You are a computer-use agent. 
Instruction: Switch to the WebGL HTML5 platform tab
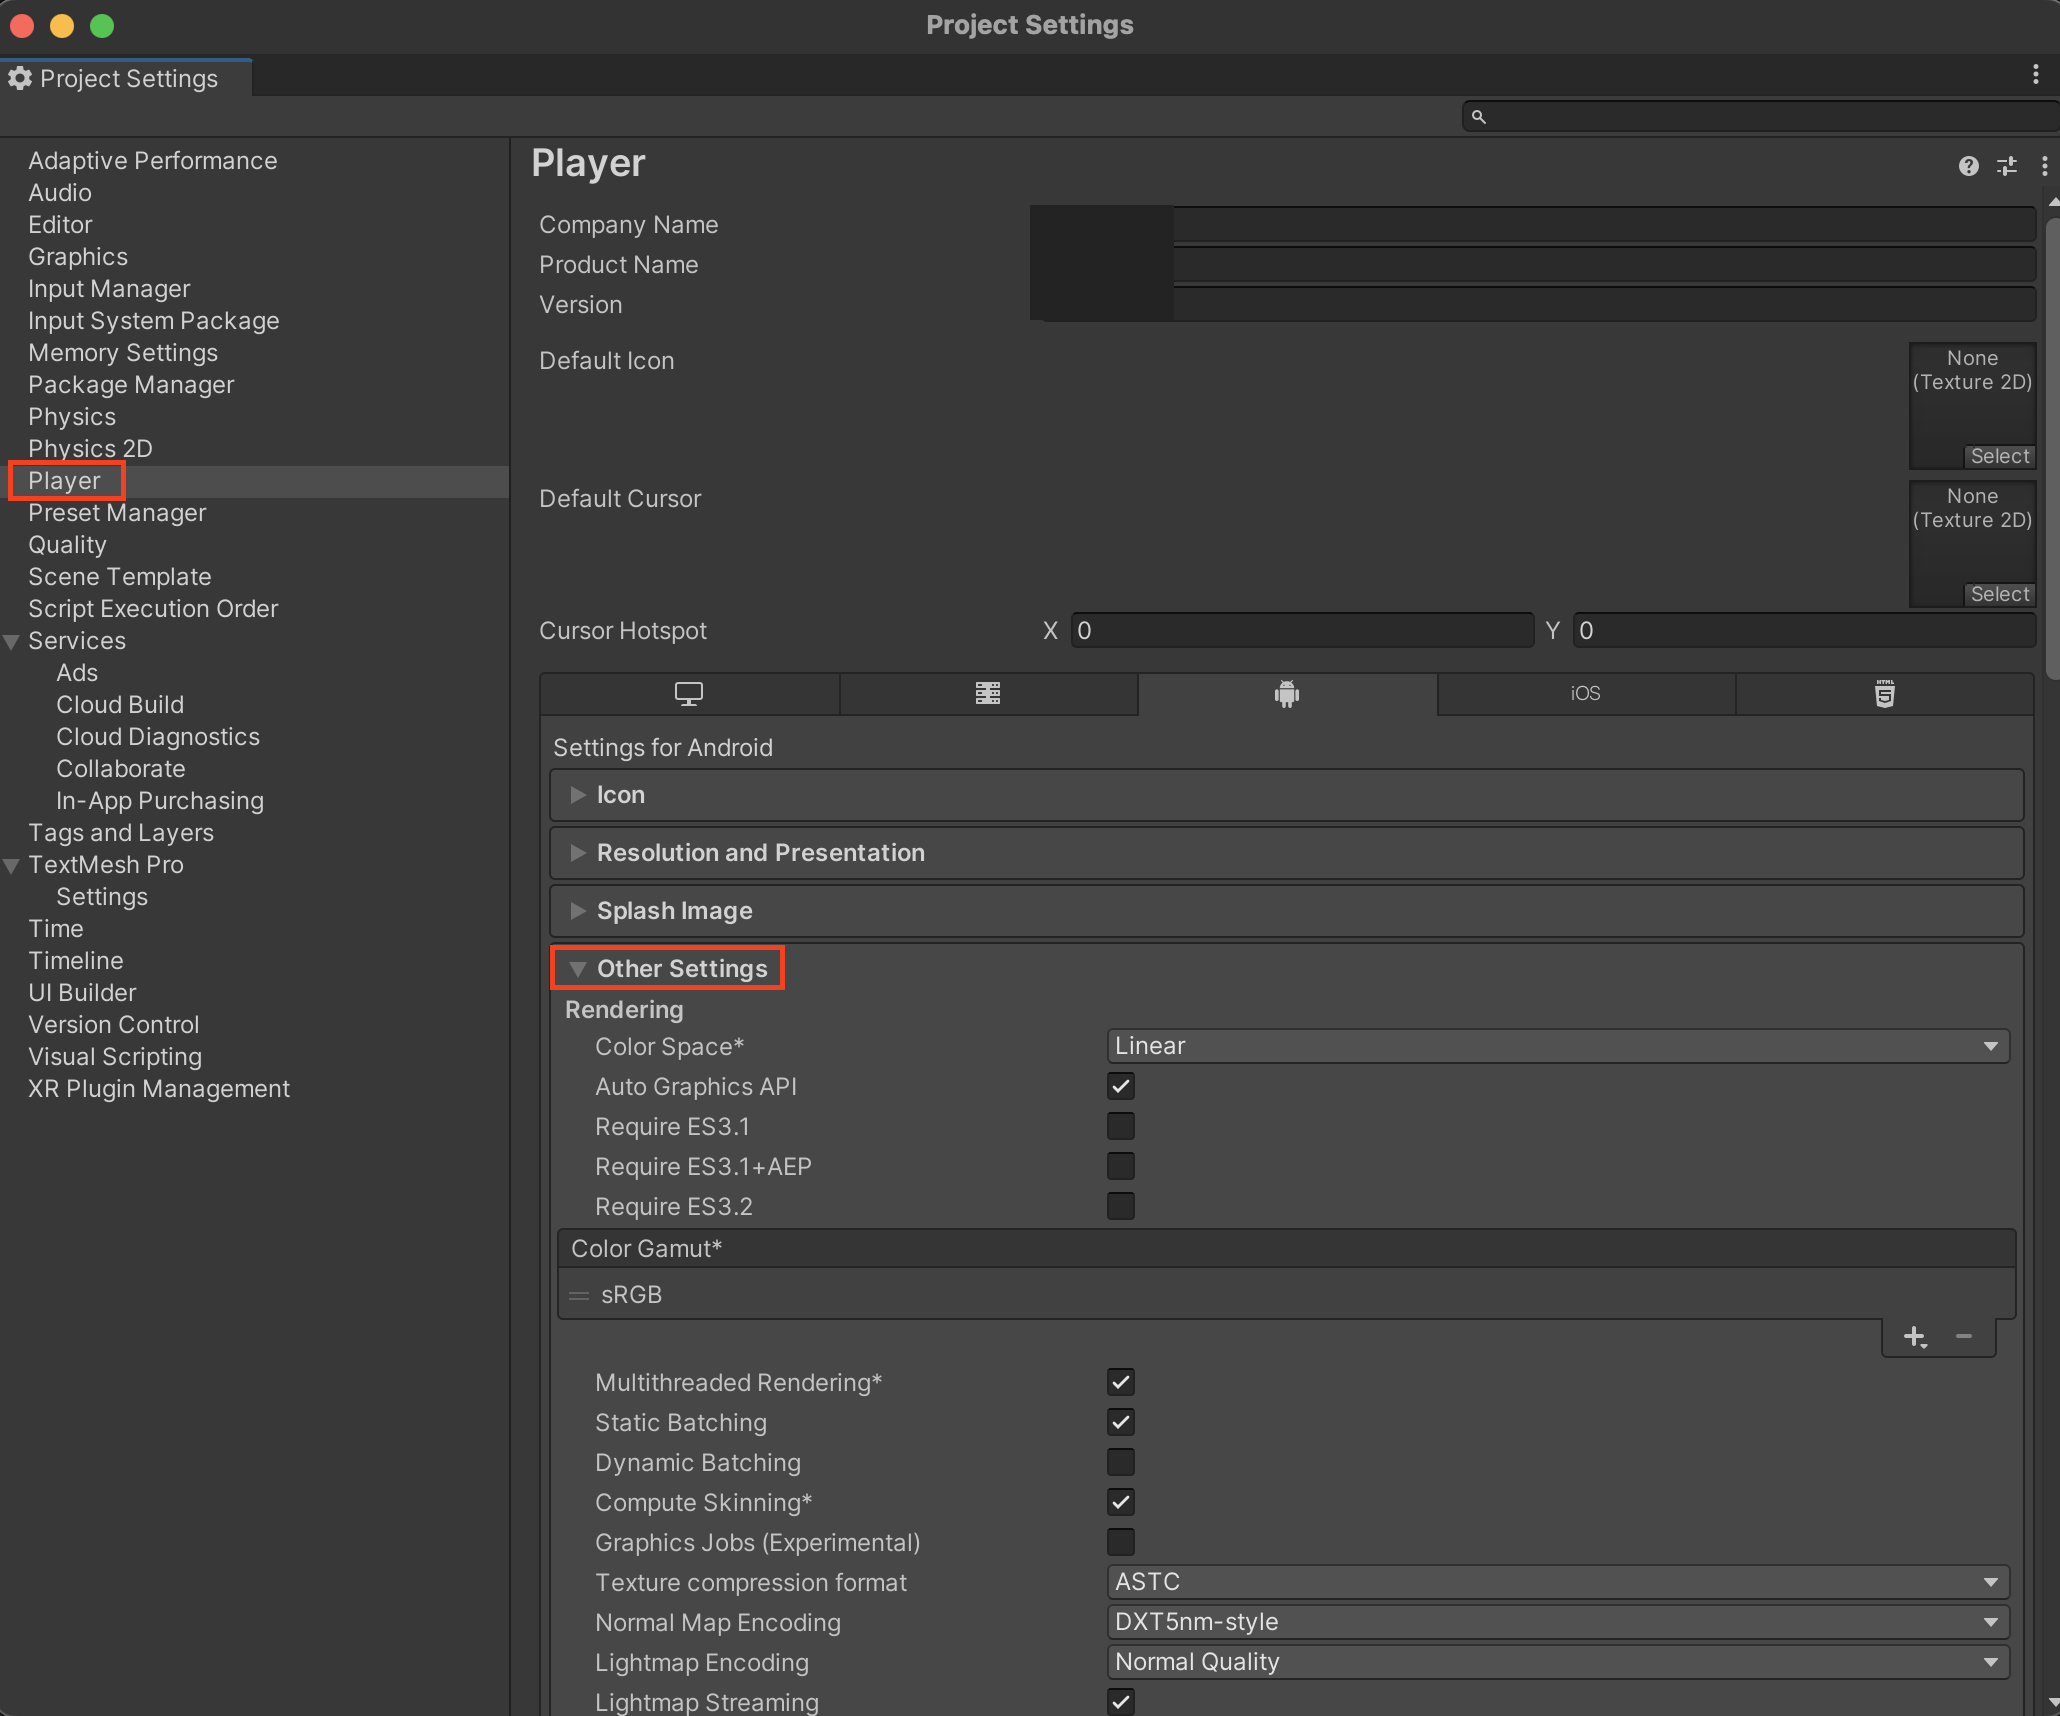coord(1884,694)
